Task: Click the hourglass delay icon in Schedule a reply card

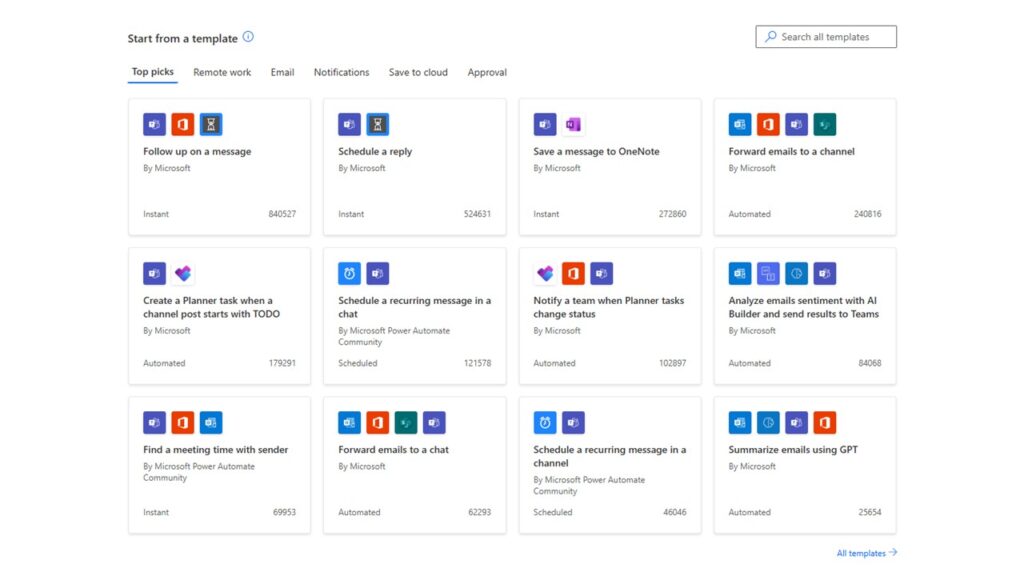Action: coord(377,124)
